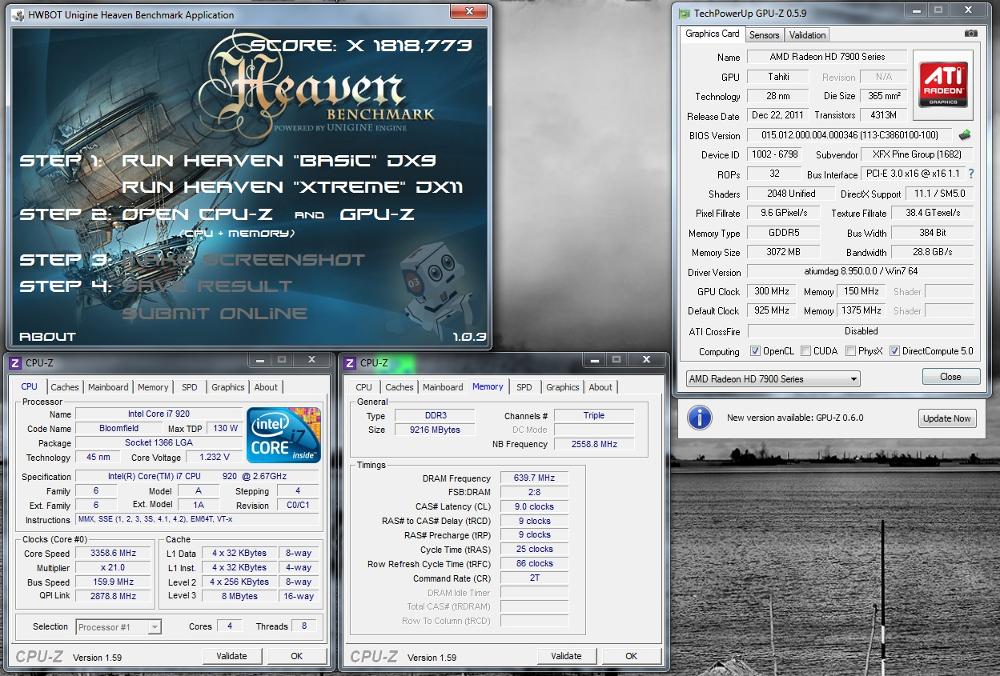Screen dimensions: 1000x676
Task: Click Save Result in Heaven step 4
Action: (207, 286)
